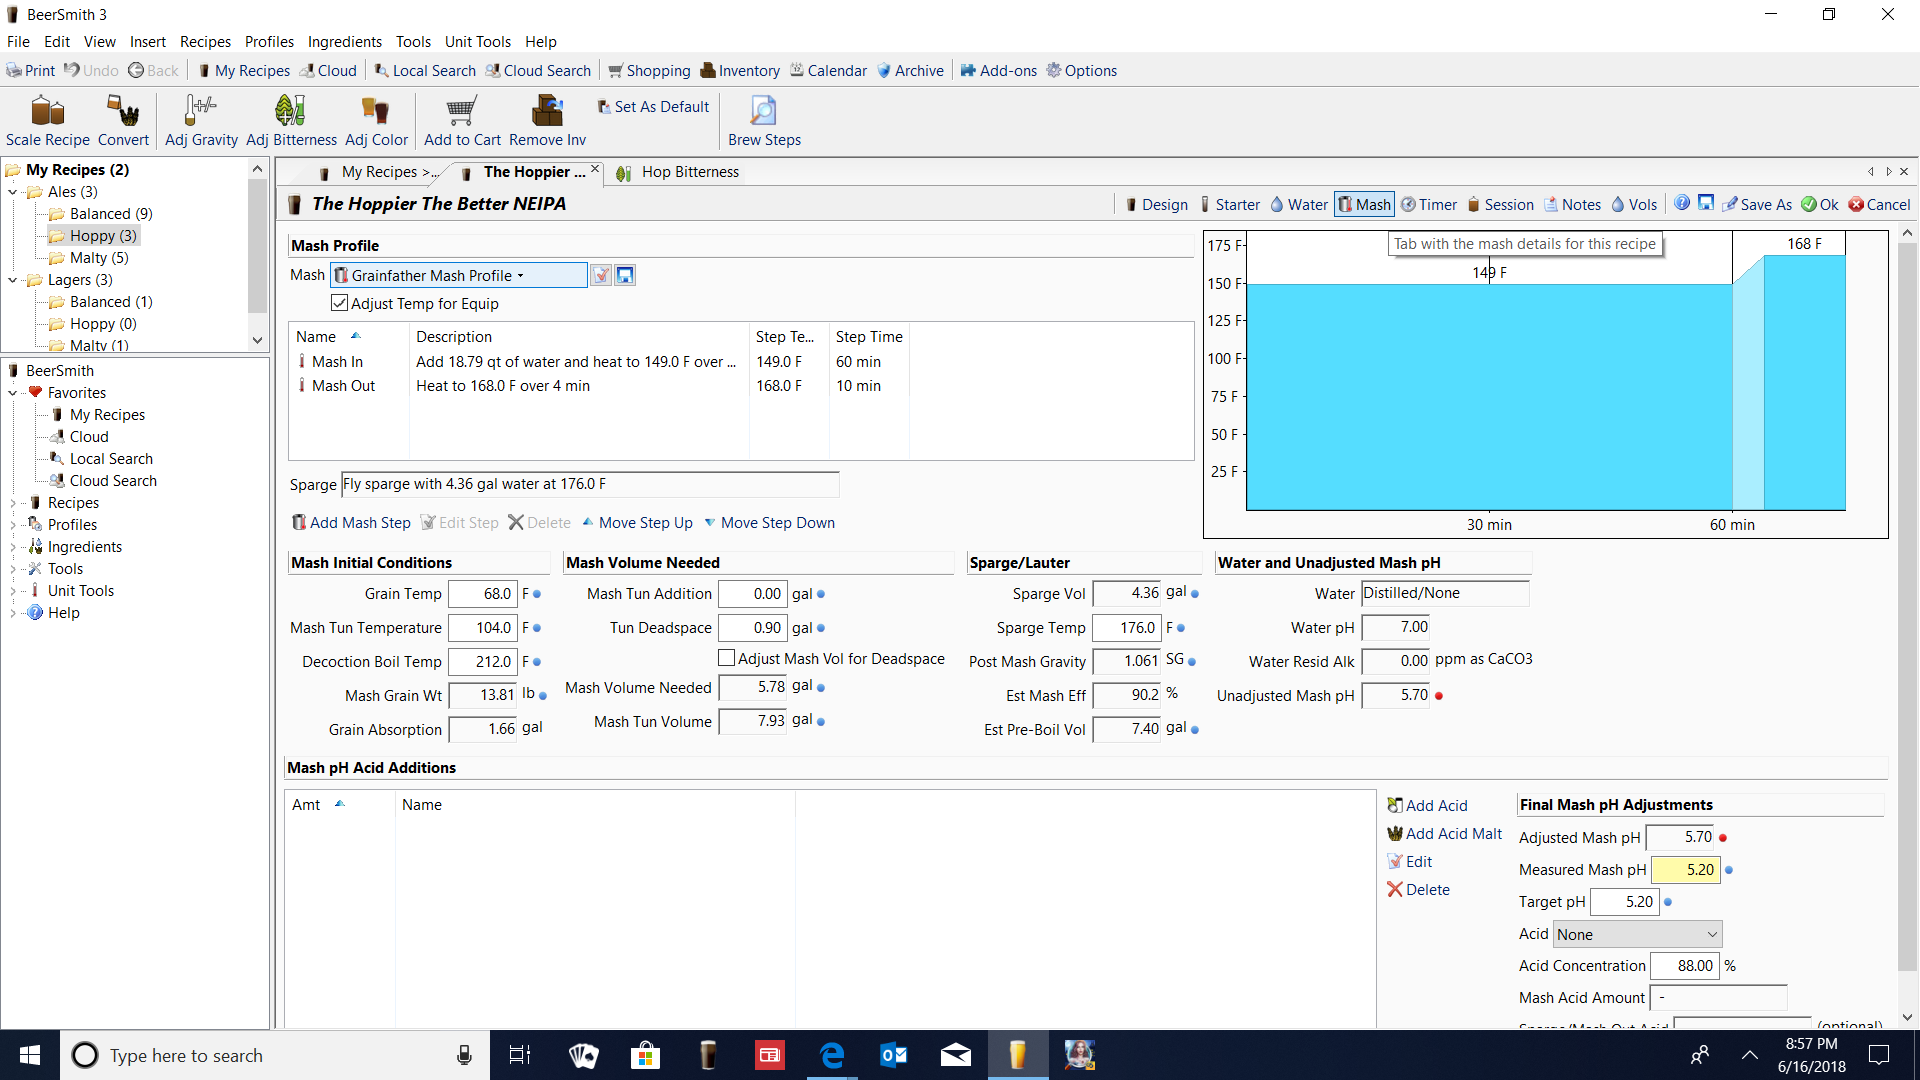
Task: Open Microsoft Edge from the taskbar
Action: click(831, 1055)
